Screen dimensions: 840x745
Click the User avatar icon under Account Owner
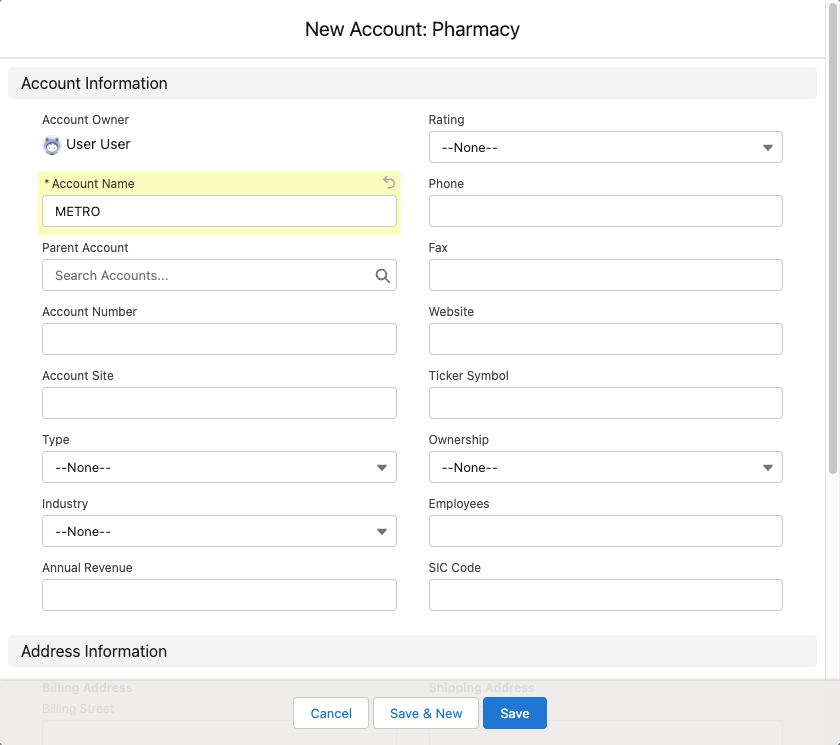[x=51, y=144]
